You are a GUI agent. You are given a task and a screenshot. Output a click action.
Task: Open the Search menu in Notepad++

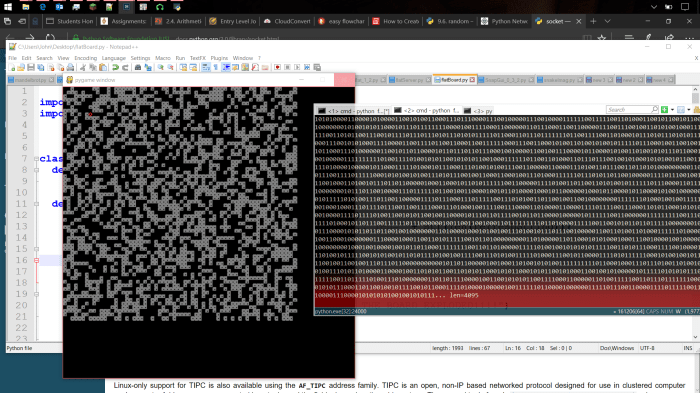tap(44, 58)
